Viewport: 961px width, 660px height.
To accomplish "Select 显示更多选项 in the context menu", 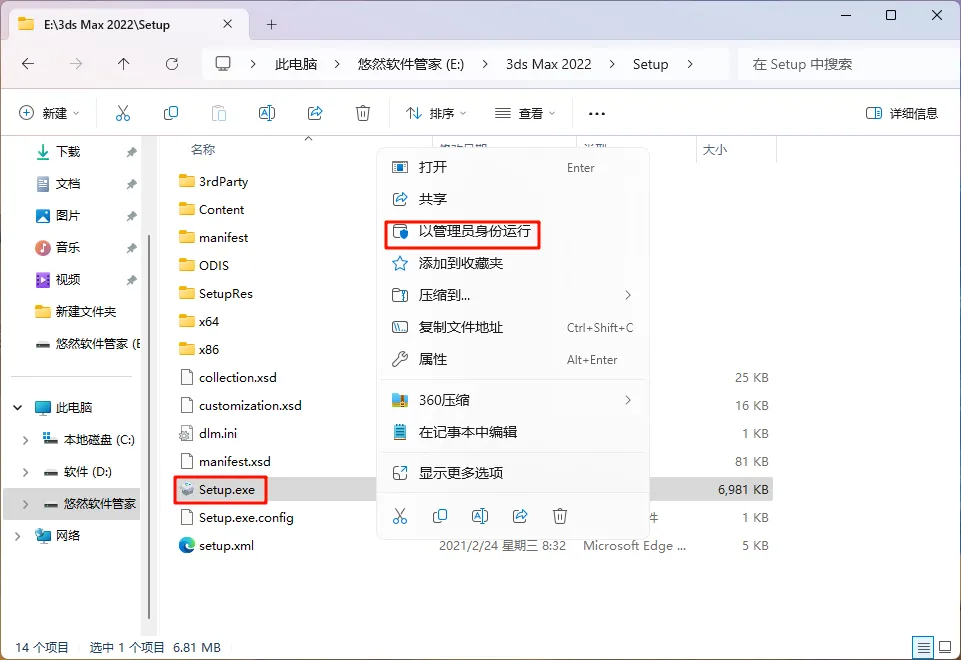I will point(512,473).
